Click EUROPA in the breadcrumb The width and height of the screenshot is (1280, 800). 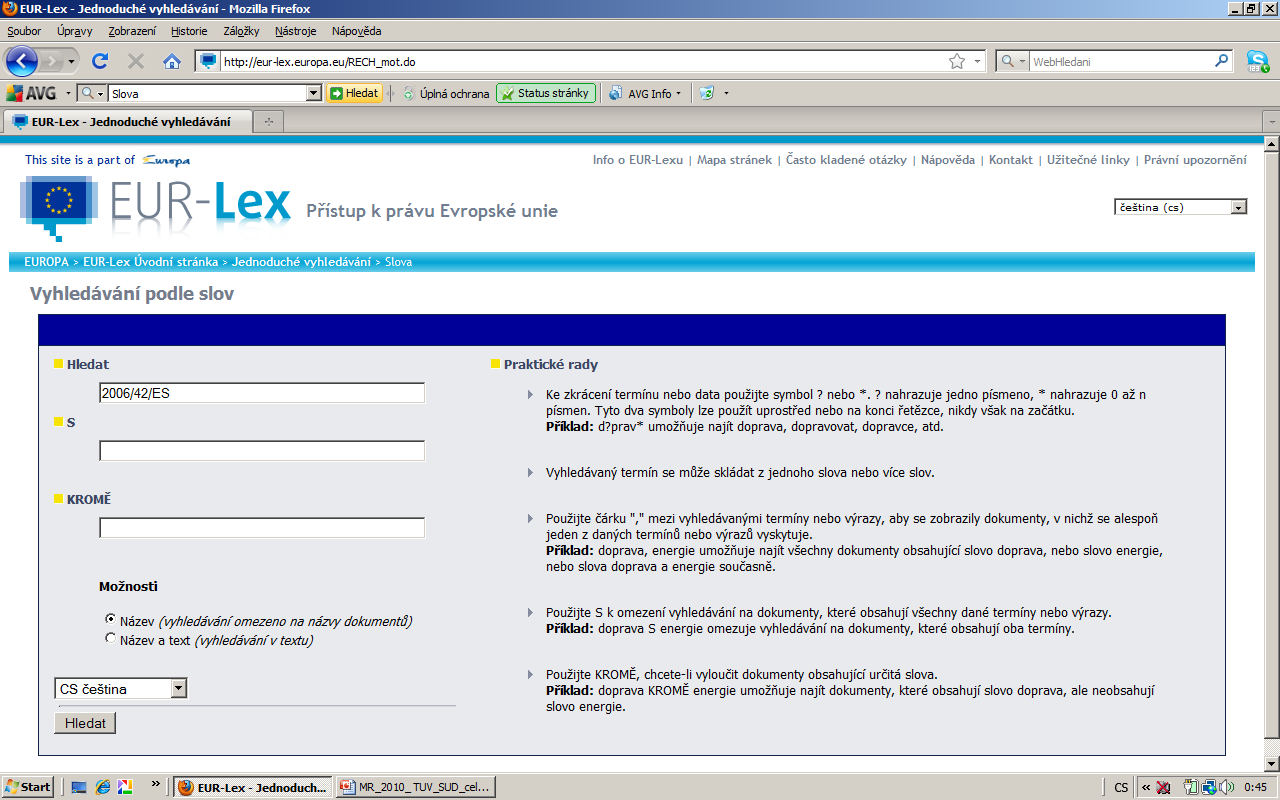coord(46,262)
